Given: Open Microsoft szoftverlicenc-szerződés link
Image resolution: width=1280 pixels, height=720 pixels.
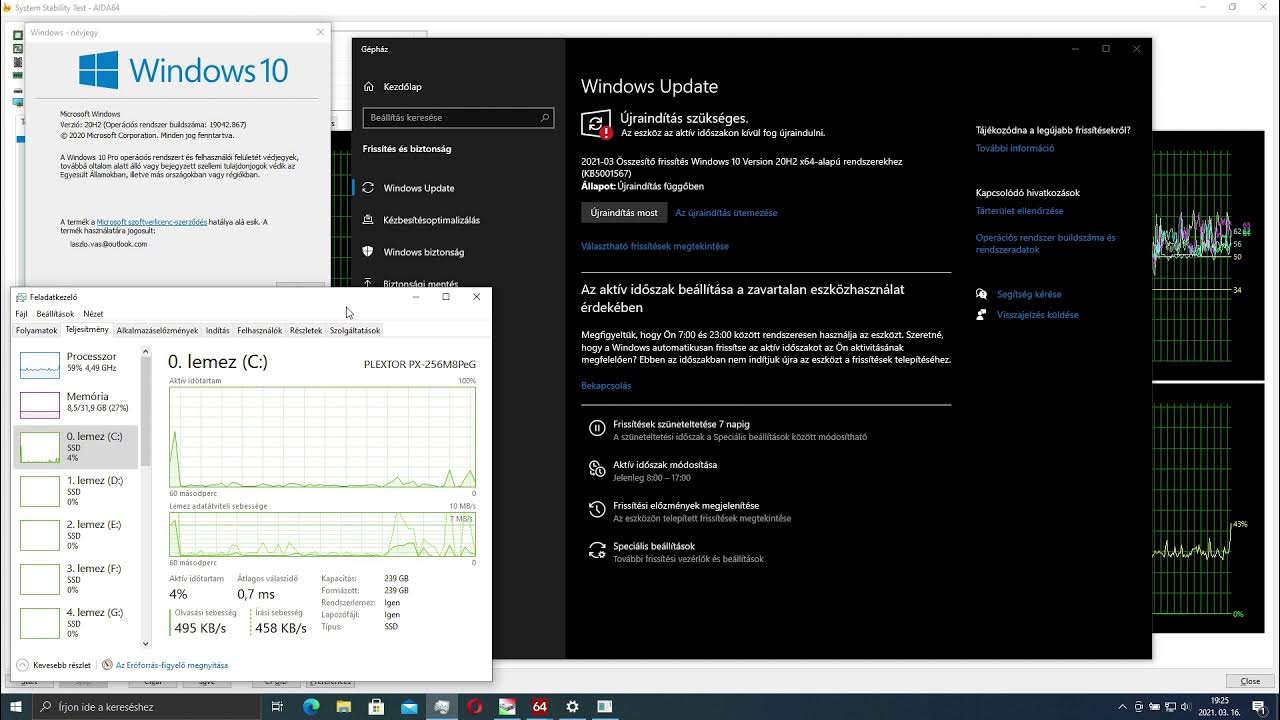Looking at the screenshot, I should click(152, 222).
